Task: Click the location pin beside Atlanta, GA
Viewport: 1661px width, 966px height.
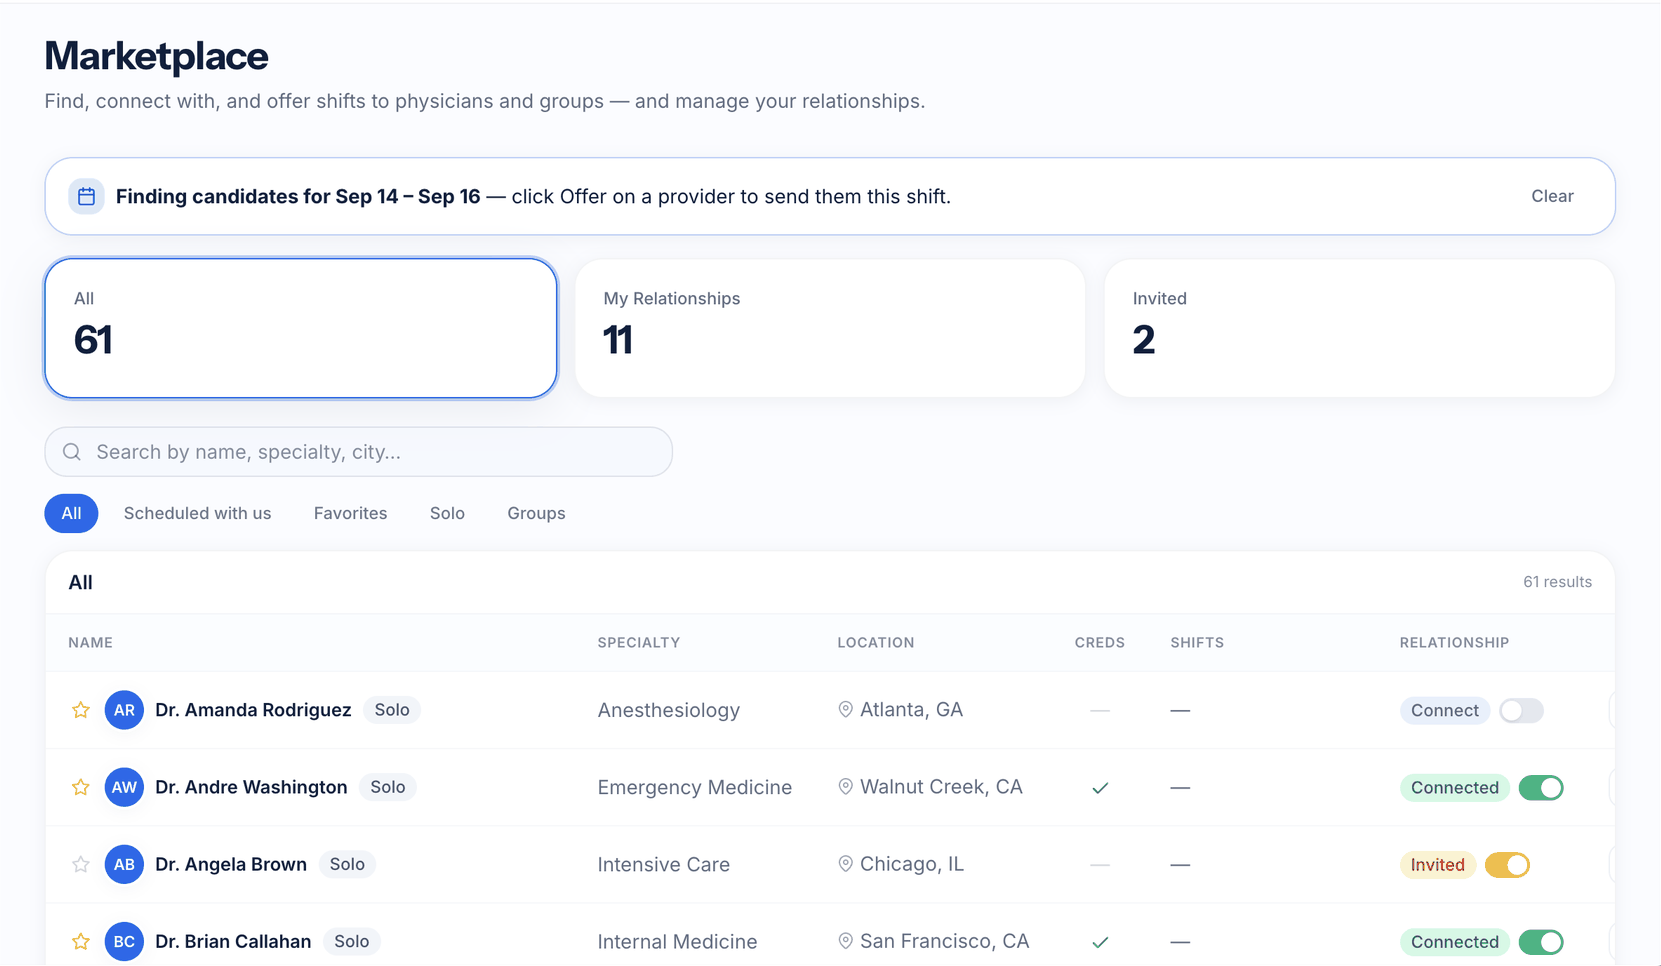Action: (845, 709)
